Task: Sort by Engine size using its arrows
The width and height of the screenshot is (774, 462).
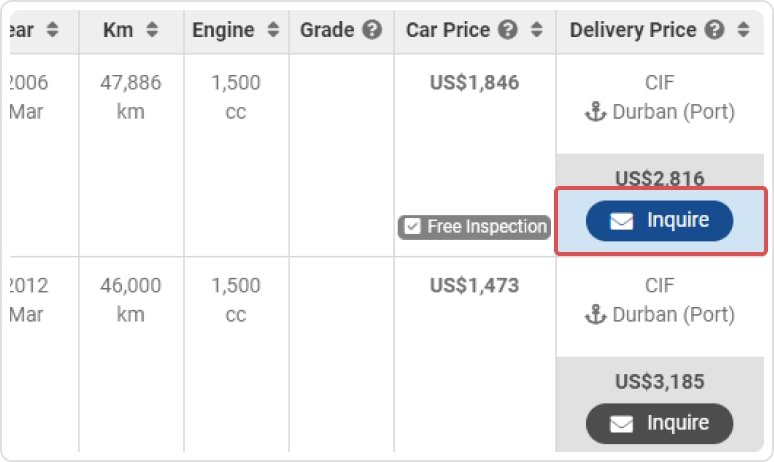Action: (x=274, y=31)
